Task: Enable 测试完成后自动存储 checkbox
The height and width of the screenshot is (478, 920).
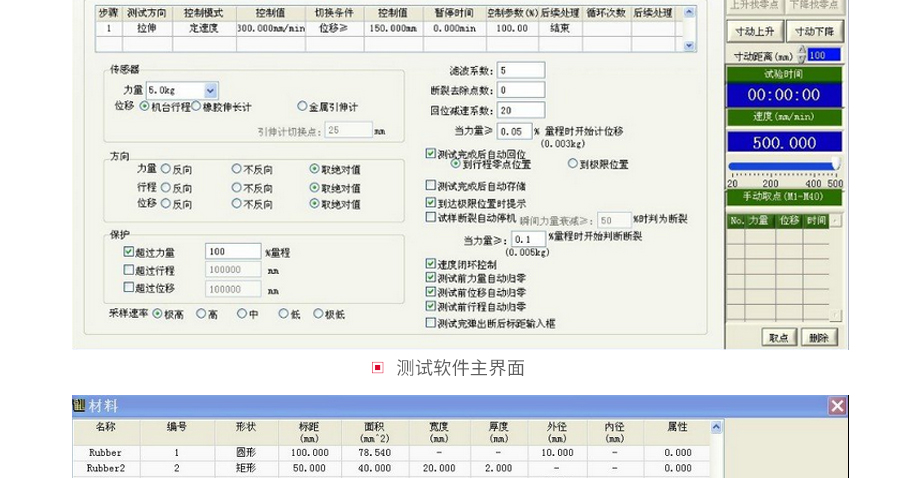Action: click(431, 186)
